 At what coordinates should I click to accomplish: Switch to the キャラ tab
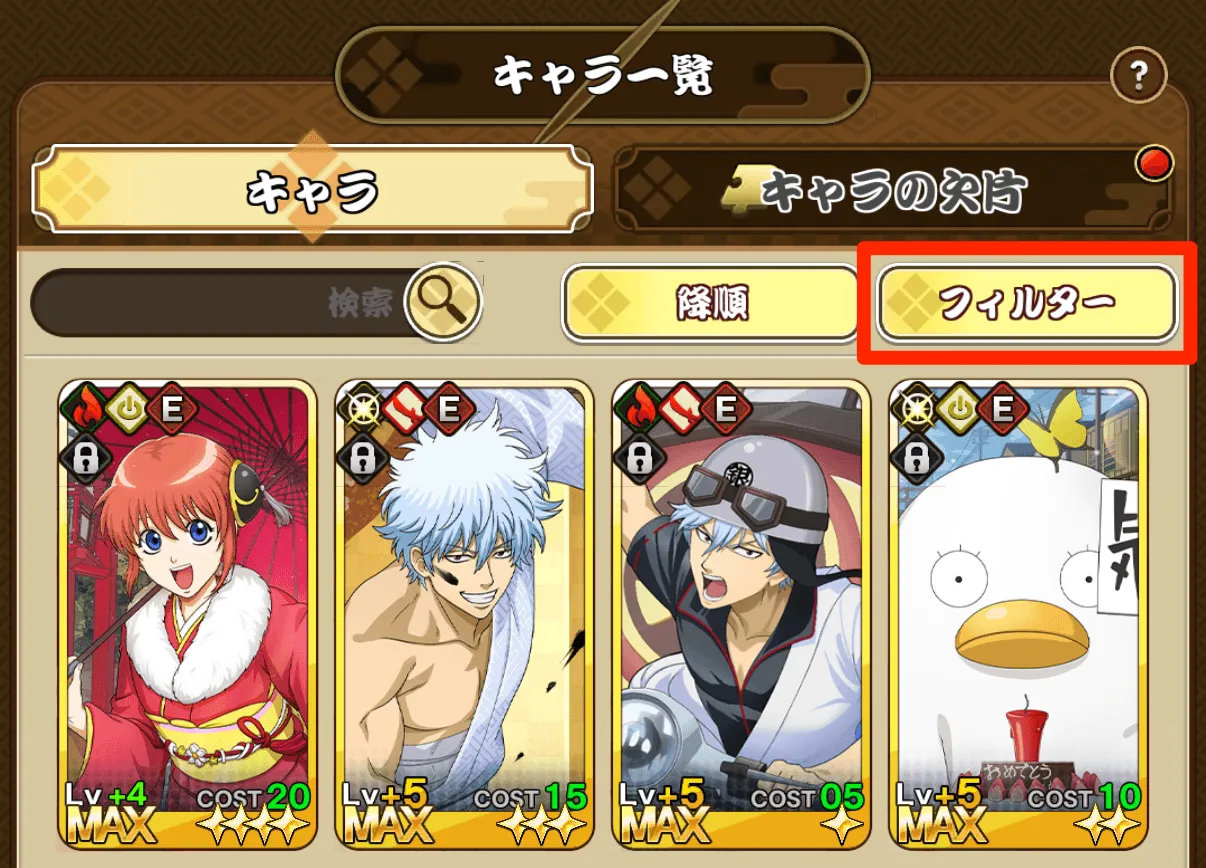[x=313, y=189]
